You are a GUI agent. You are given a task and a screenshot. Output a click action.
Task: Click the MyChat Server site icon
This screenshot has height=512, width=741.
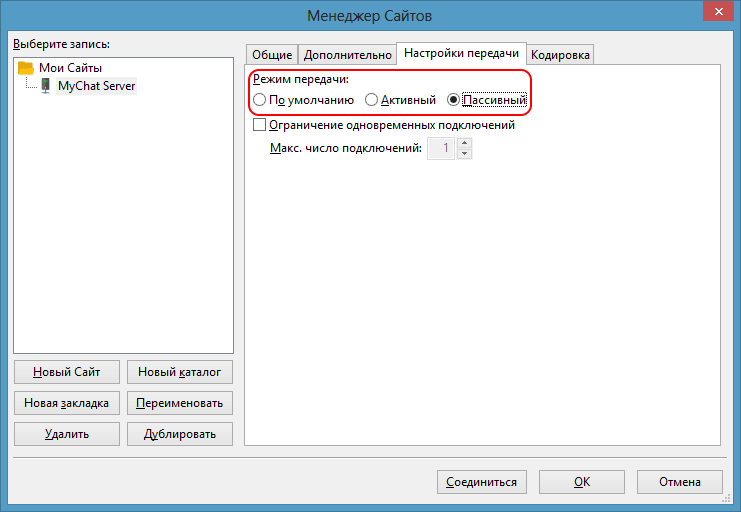point(46,86)
